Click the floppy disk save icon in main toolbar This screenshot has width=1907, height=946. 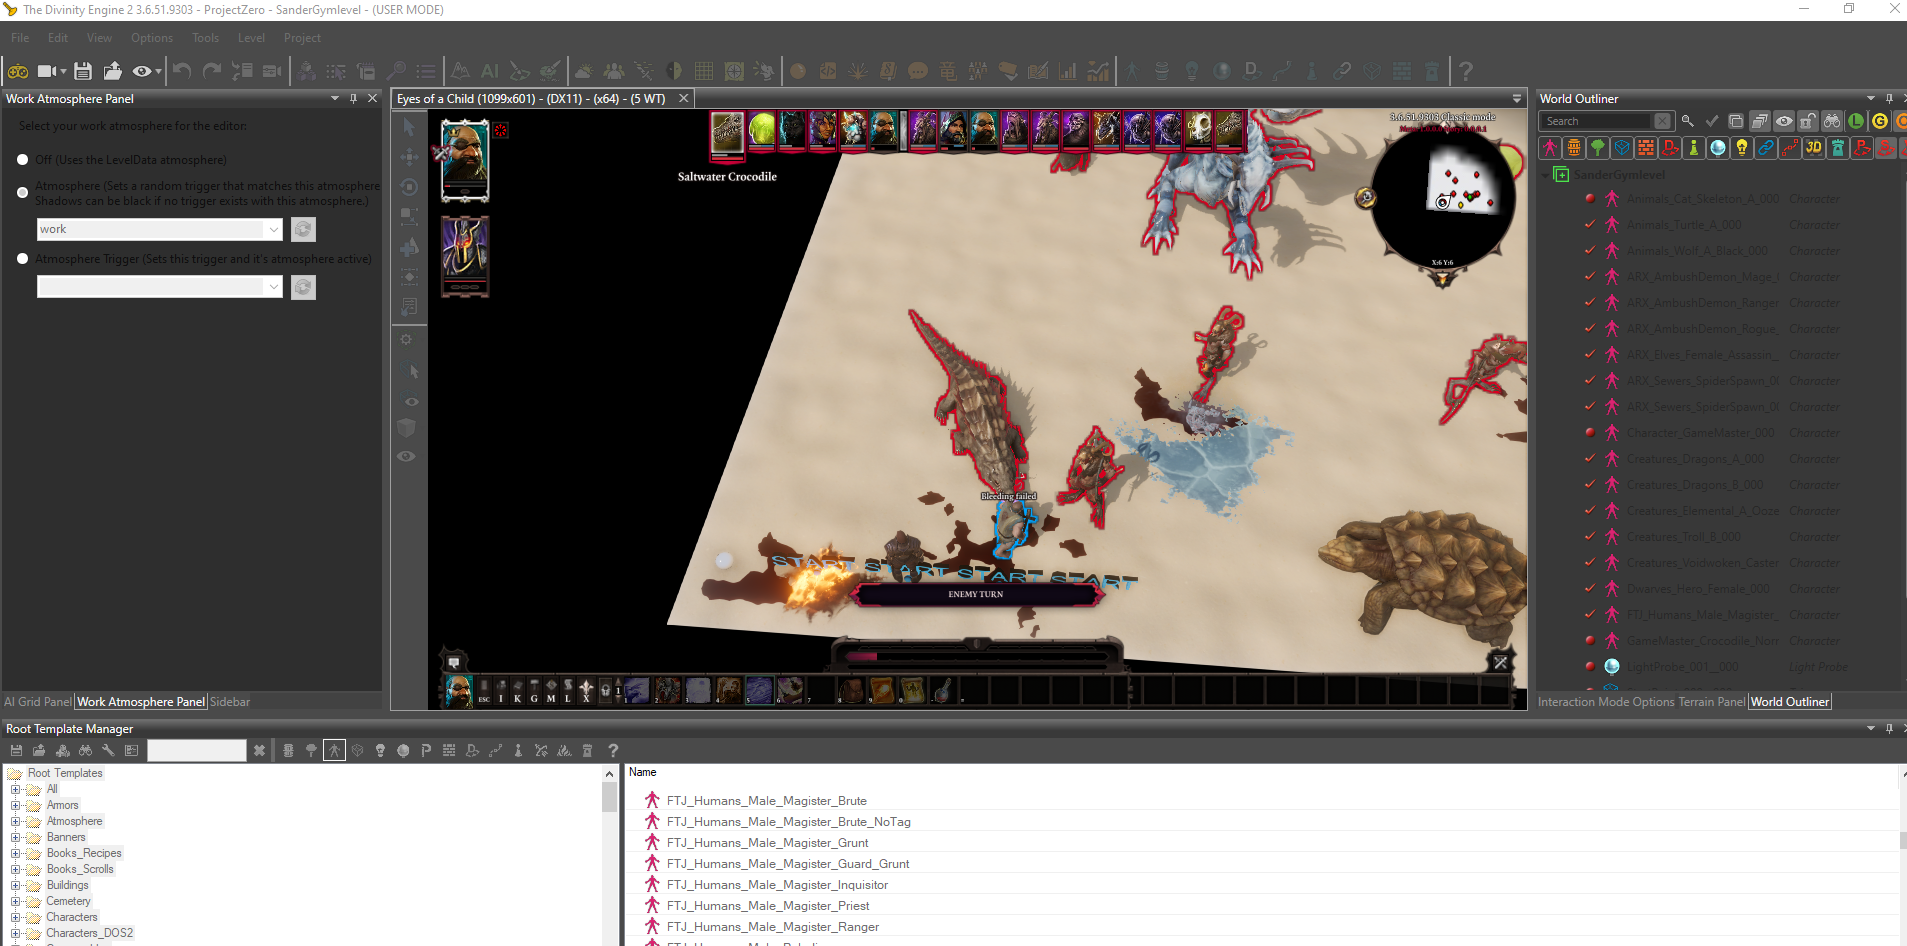[83, 71]
